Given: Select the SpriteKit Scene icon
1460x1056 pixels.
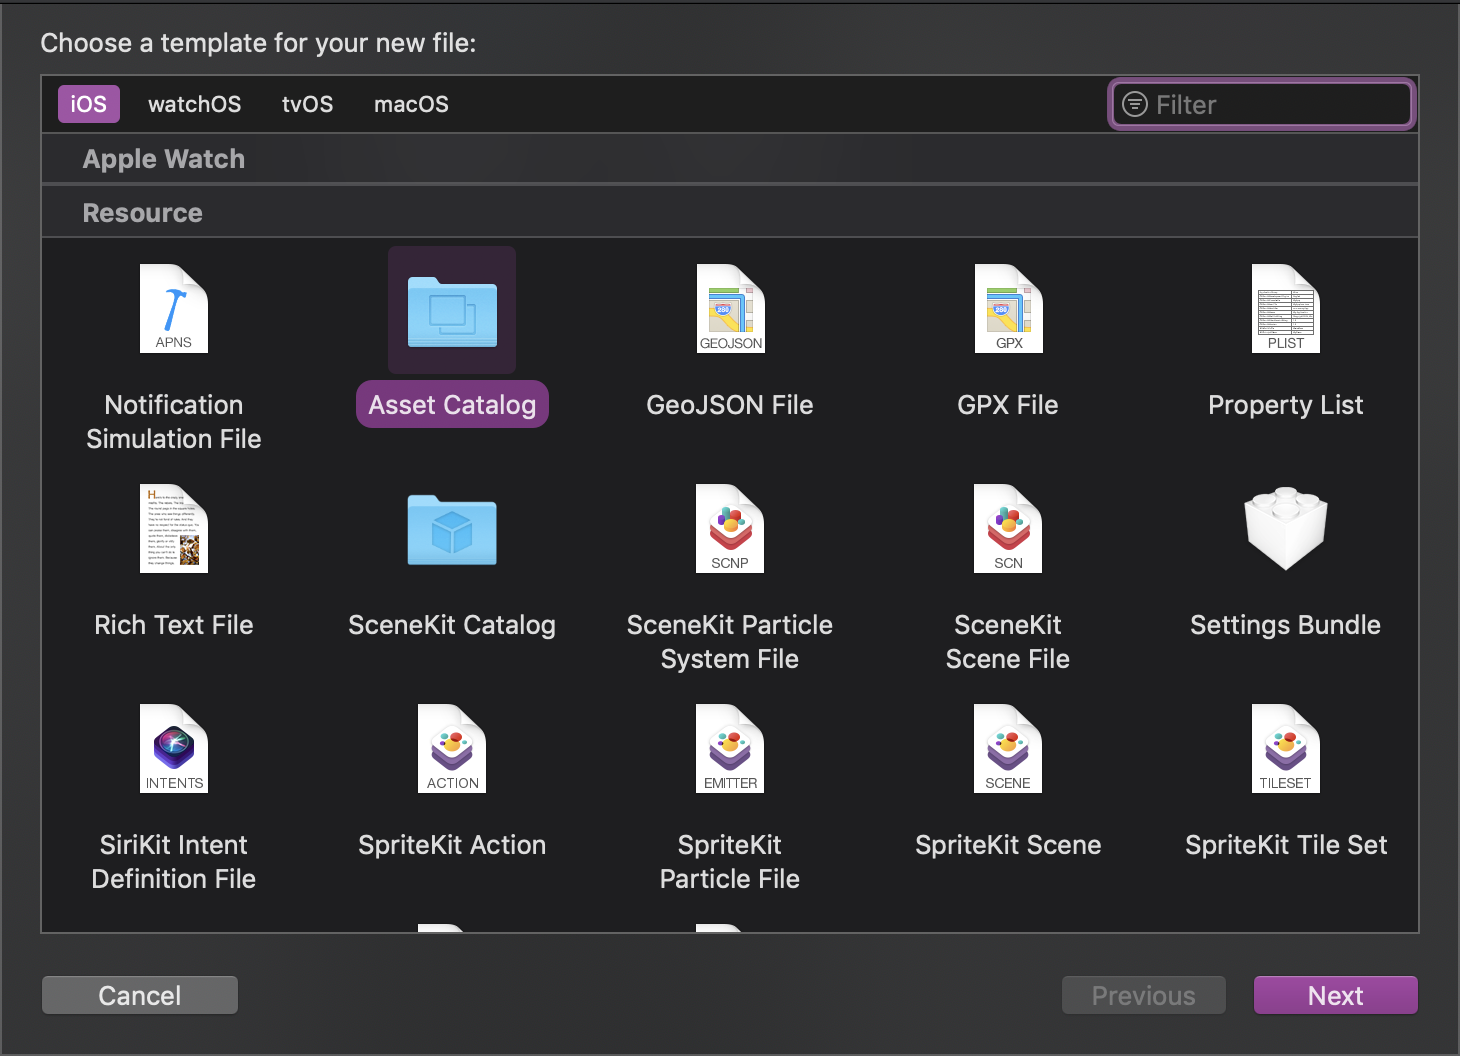Looking at the screenshot, I should pyautogui.click(x=1008, y=749).
